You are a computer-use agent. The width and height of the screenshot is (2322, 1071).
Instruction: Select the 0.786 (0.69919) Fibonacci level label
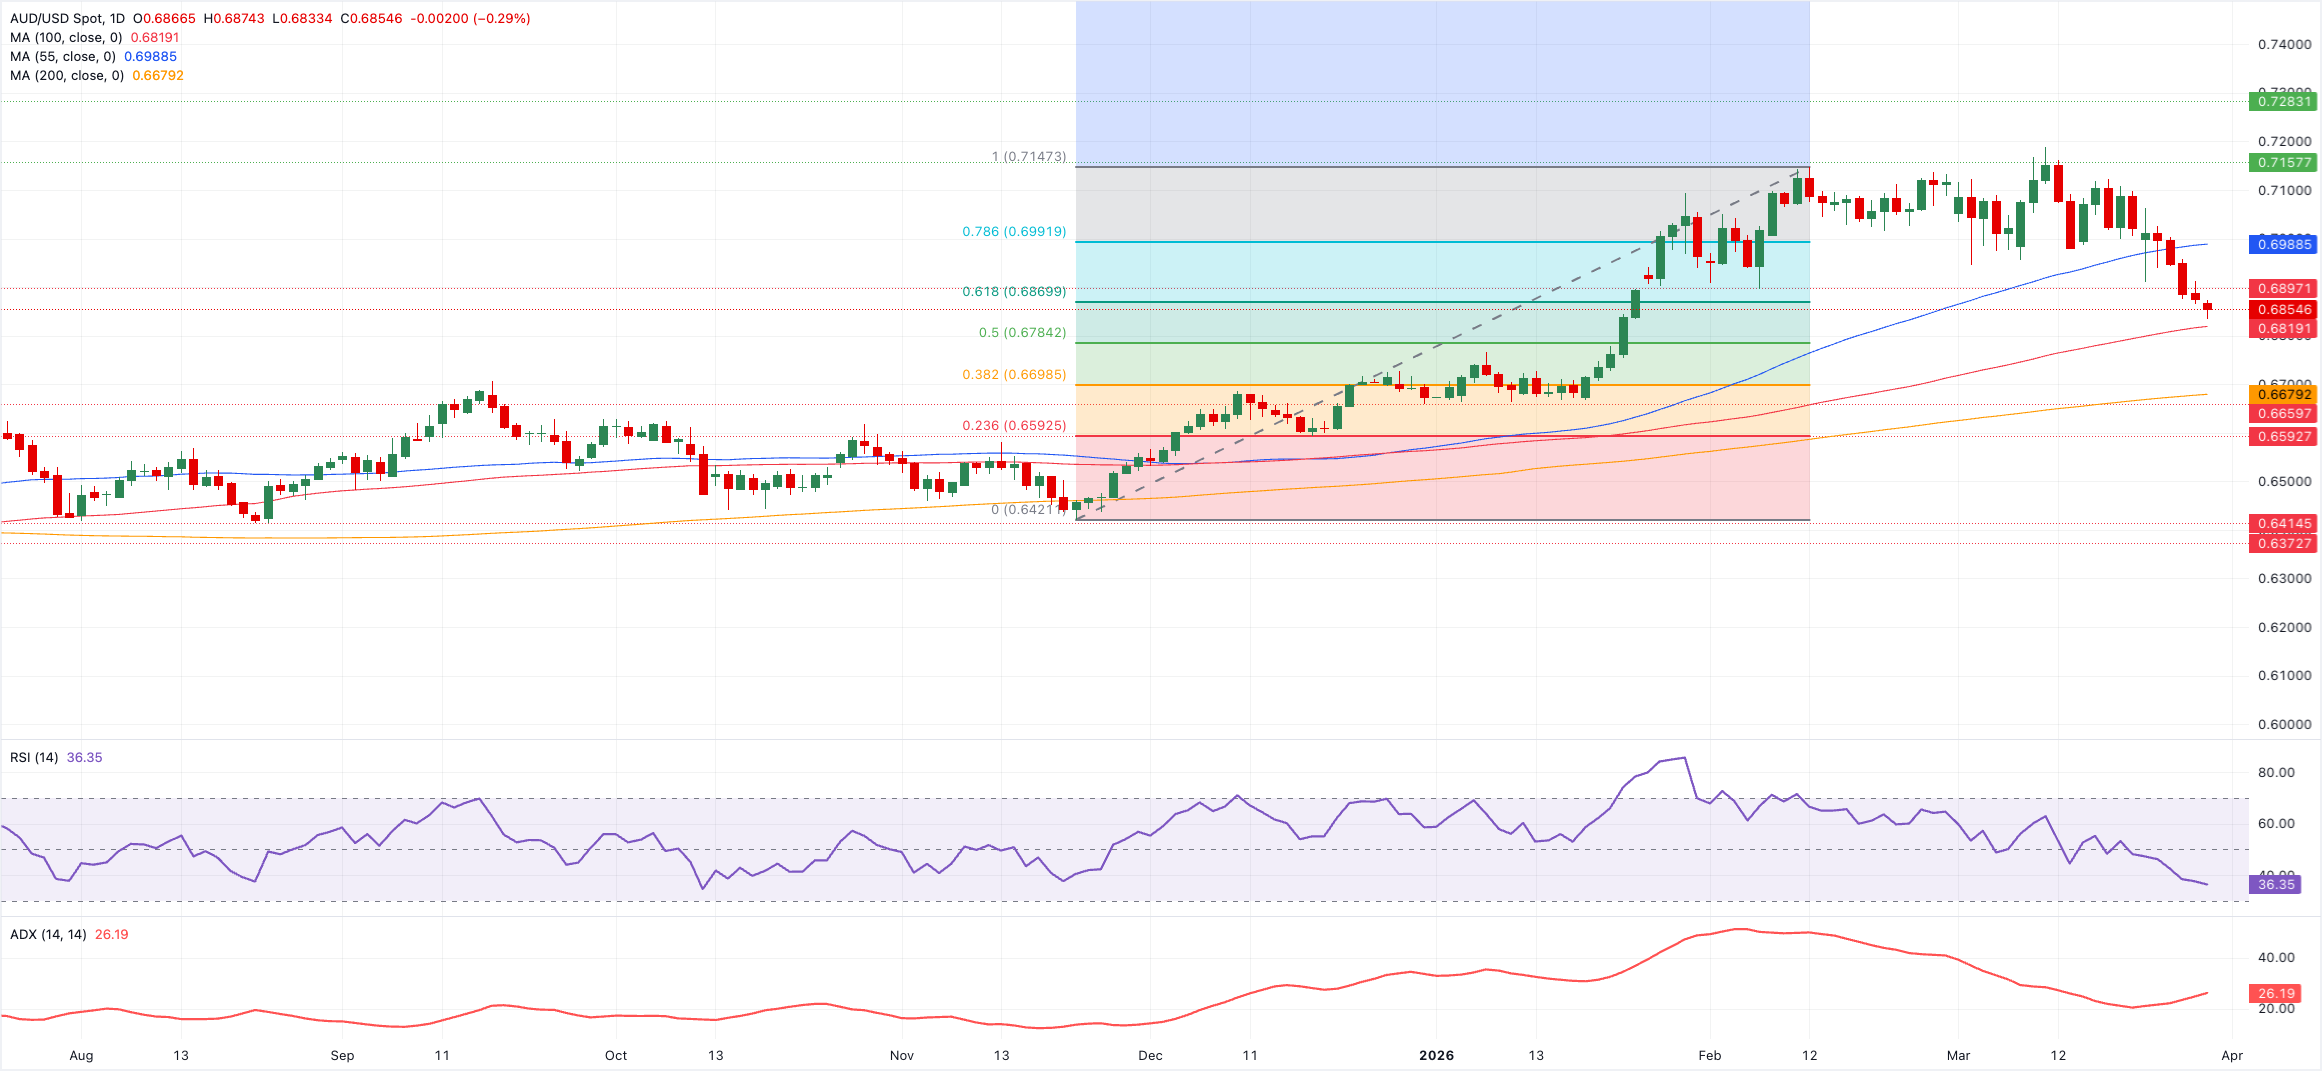1013,232
